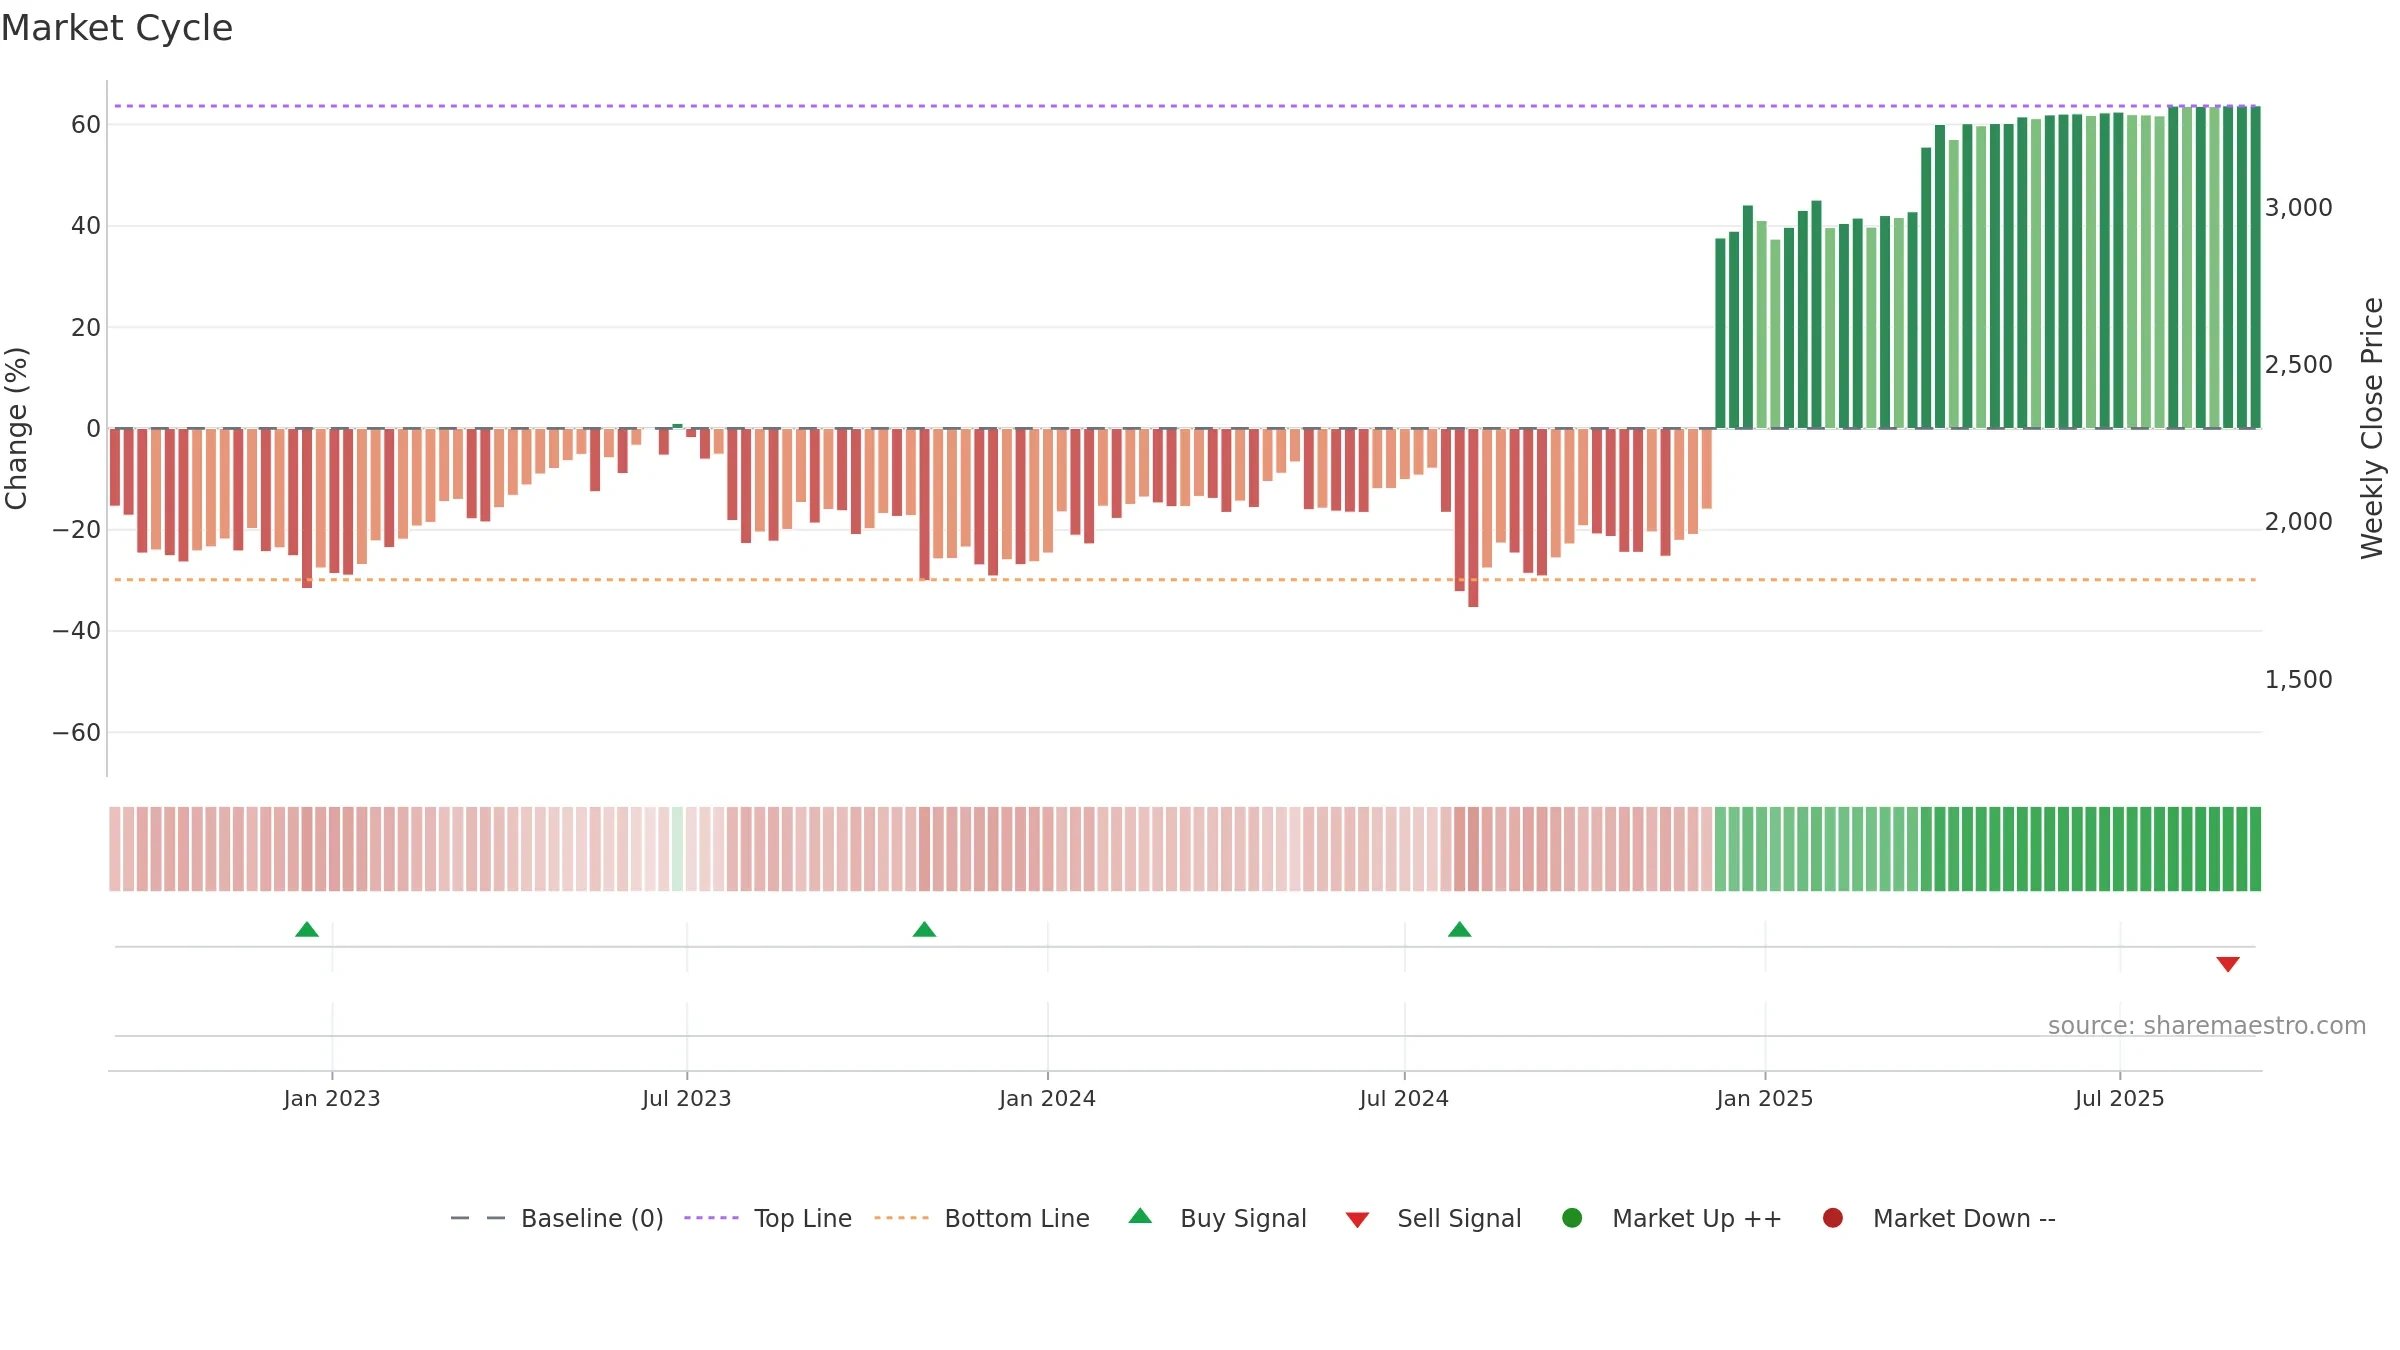Image resolution: width=2400 pixels, height=1350 pixels.
Task: Click the Jul 2024 axis label
Action: 1404,1099
